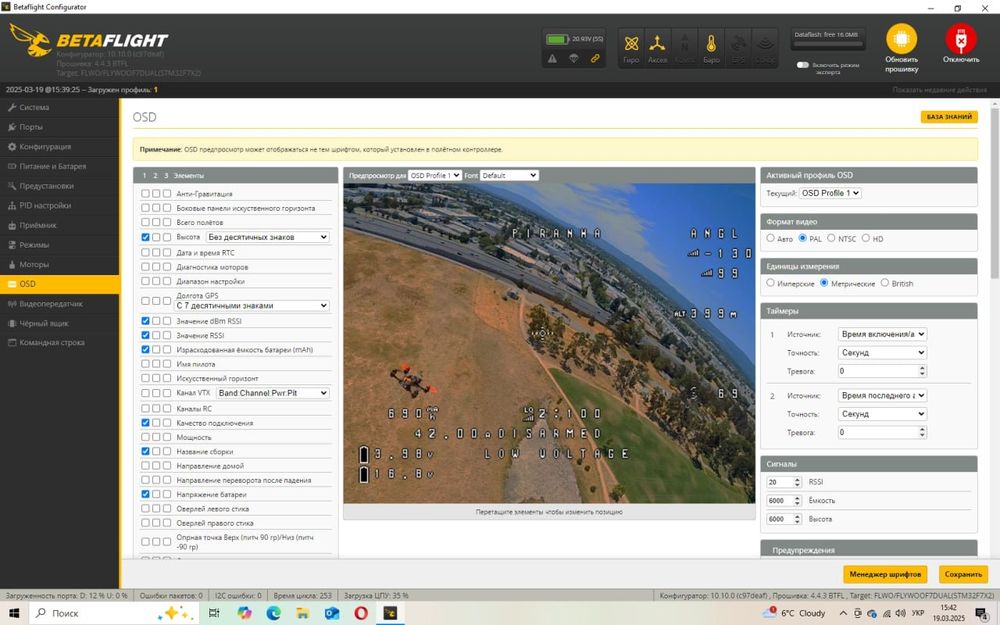The image size is (1000, 625).
Task: Open the Моторы tab in sidebar
Action: pos(34,265)
